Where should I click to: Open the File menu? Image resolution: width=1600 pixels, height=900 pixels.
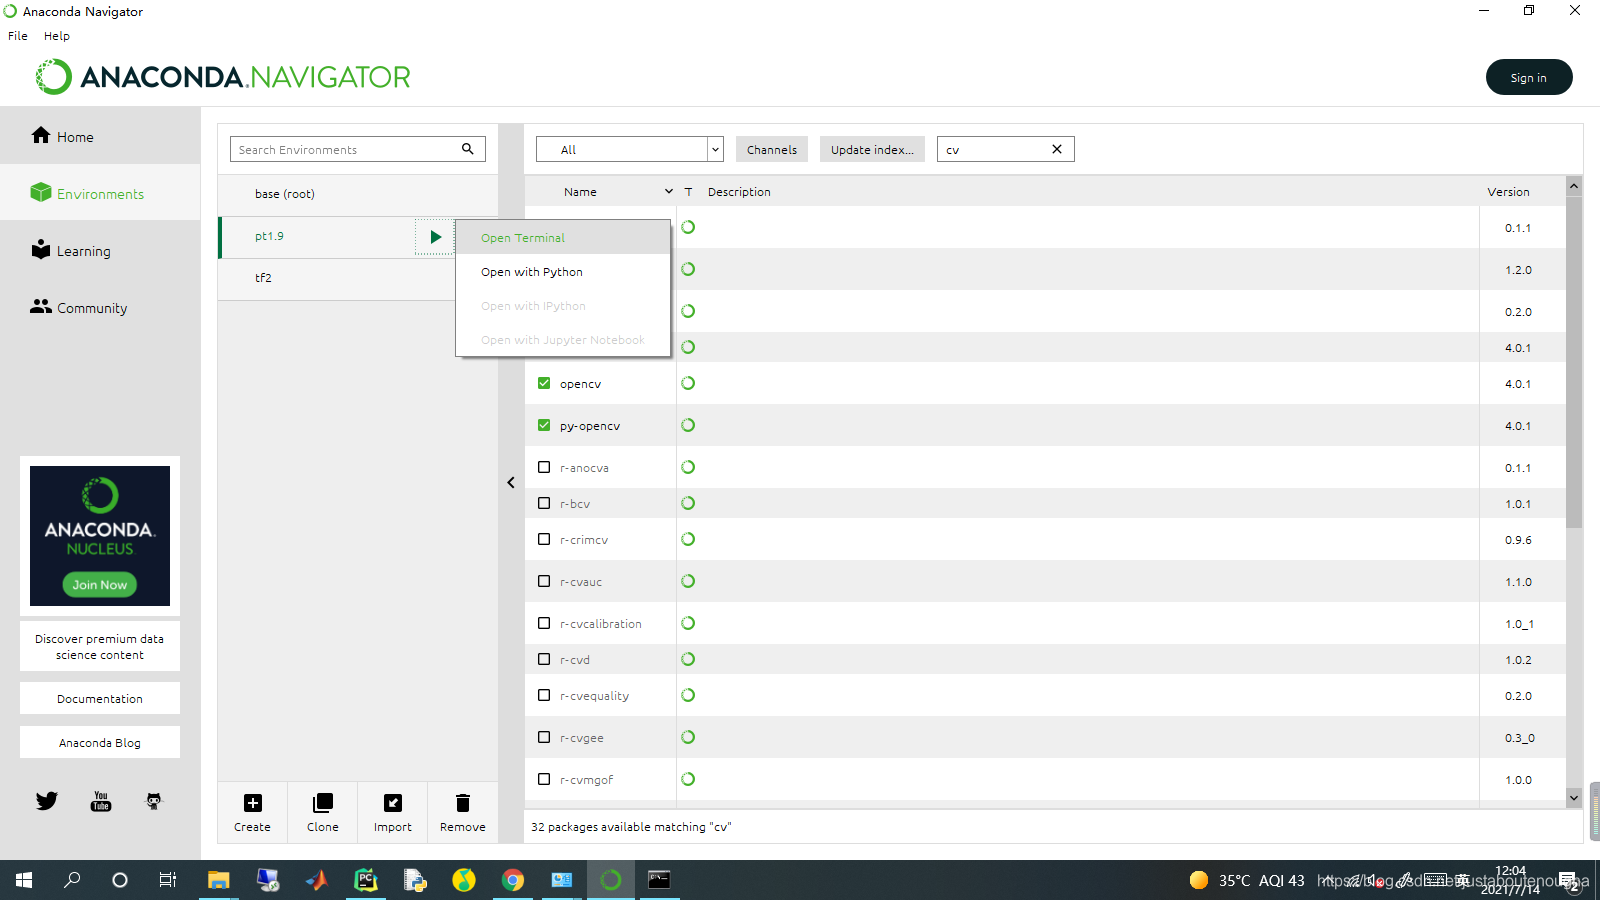(18, 36)
